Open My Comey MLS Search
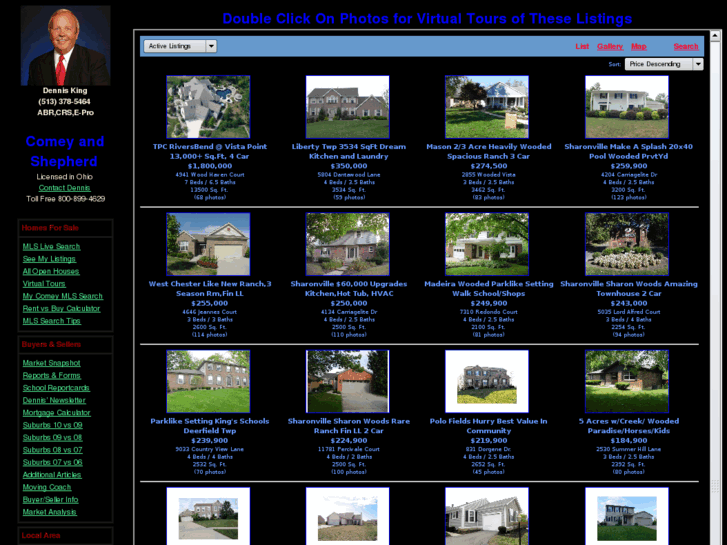 tap(63, 296)
